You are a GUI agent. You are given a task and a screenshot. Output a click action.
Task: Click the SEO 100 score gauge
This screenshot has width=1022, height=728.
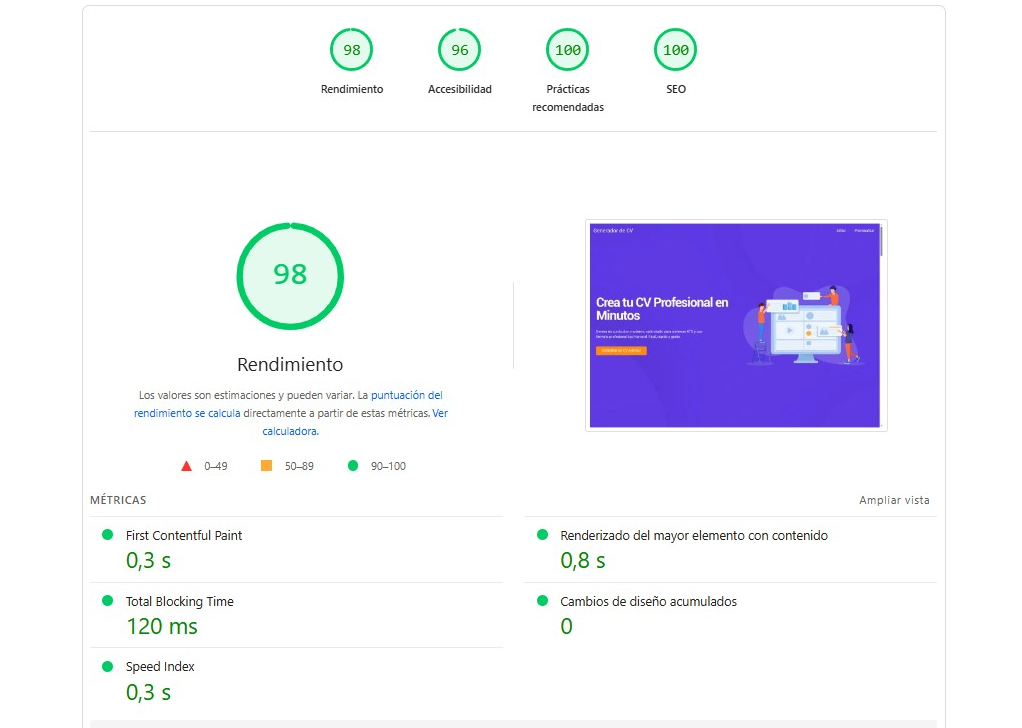click(x=675, y=50)
